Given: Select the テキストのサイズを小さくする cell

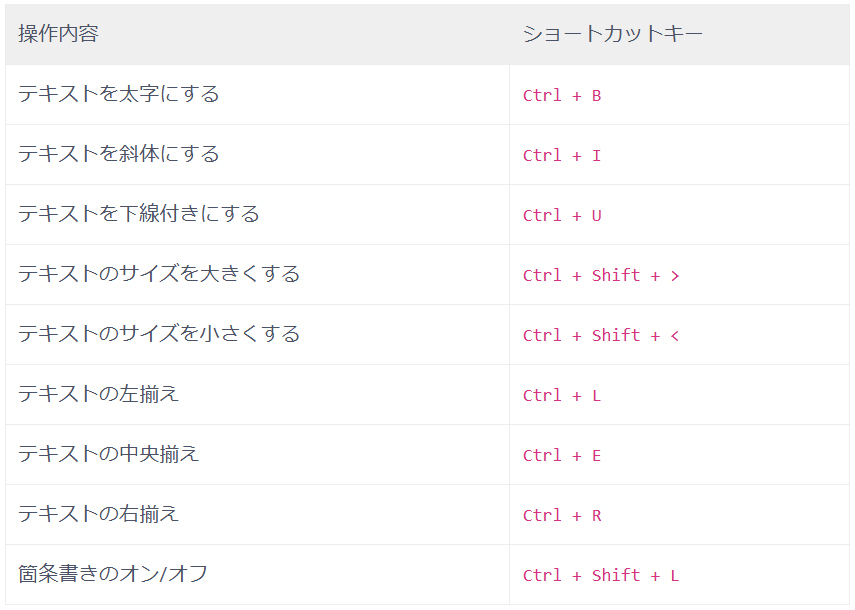Looking at the screenshot, I should (159, 334).
